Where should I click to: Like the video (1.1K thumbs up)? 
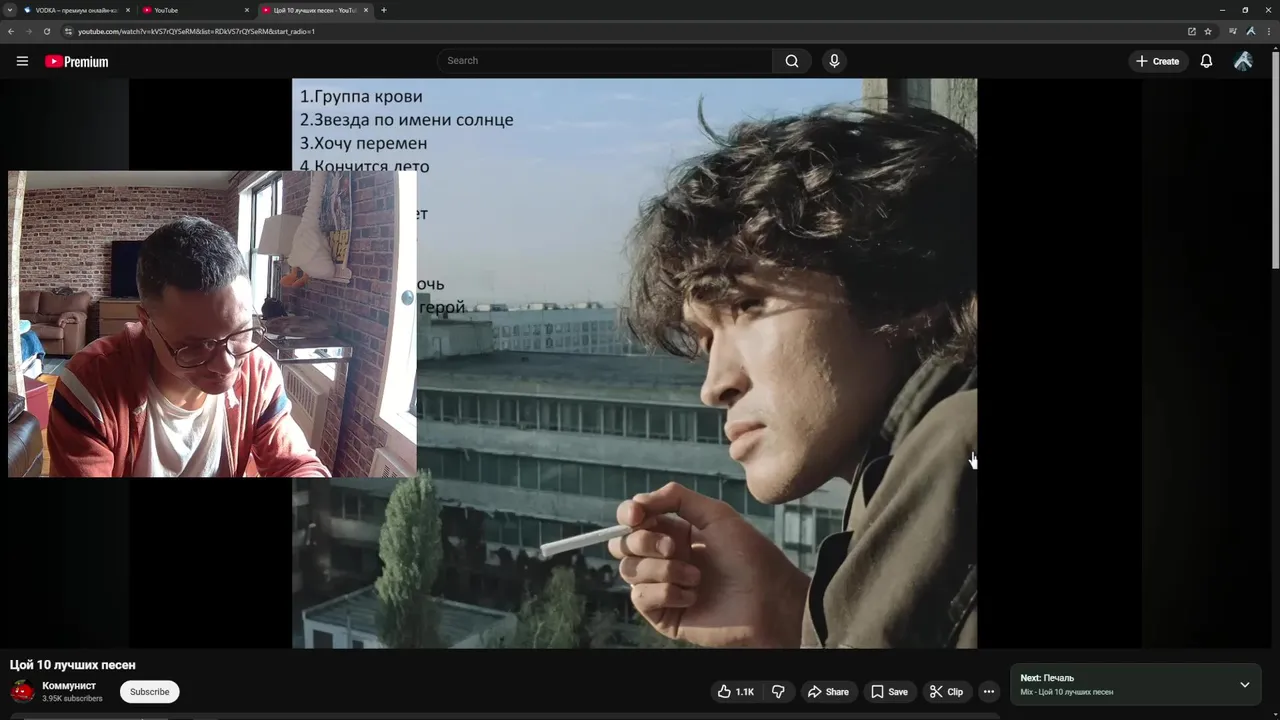736,691
